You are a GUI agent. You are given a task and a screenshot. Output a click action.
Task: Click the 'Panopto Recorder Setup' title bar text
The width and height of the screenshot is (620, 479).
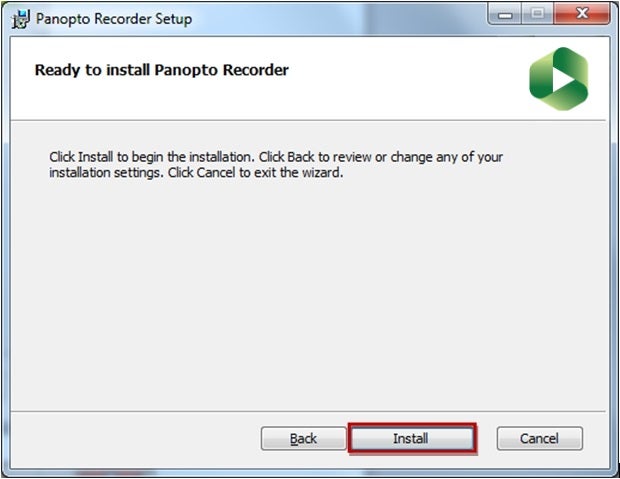pyautogui.click(x=114, y=19)
